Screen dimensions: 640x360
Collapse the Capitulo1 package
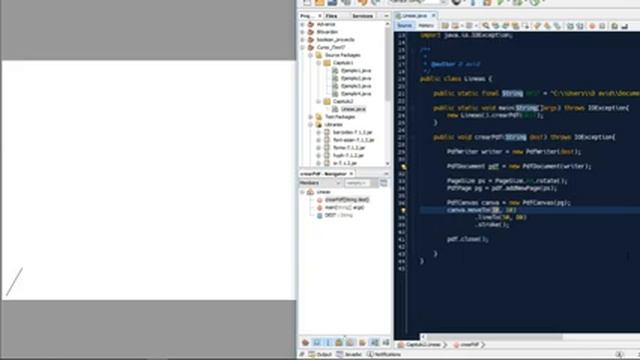pos(319,63)
